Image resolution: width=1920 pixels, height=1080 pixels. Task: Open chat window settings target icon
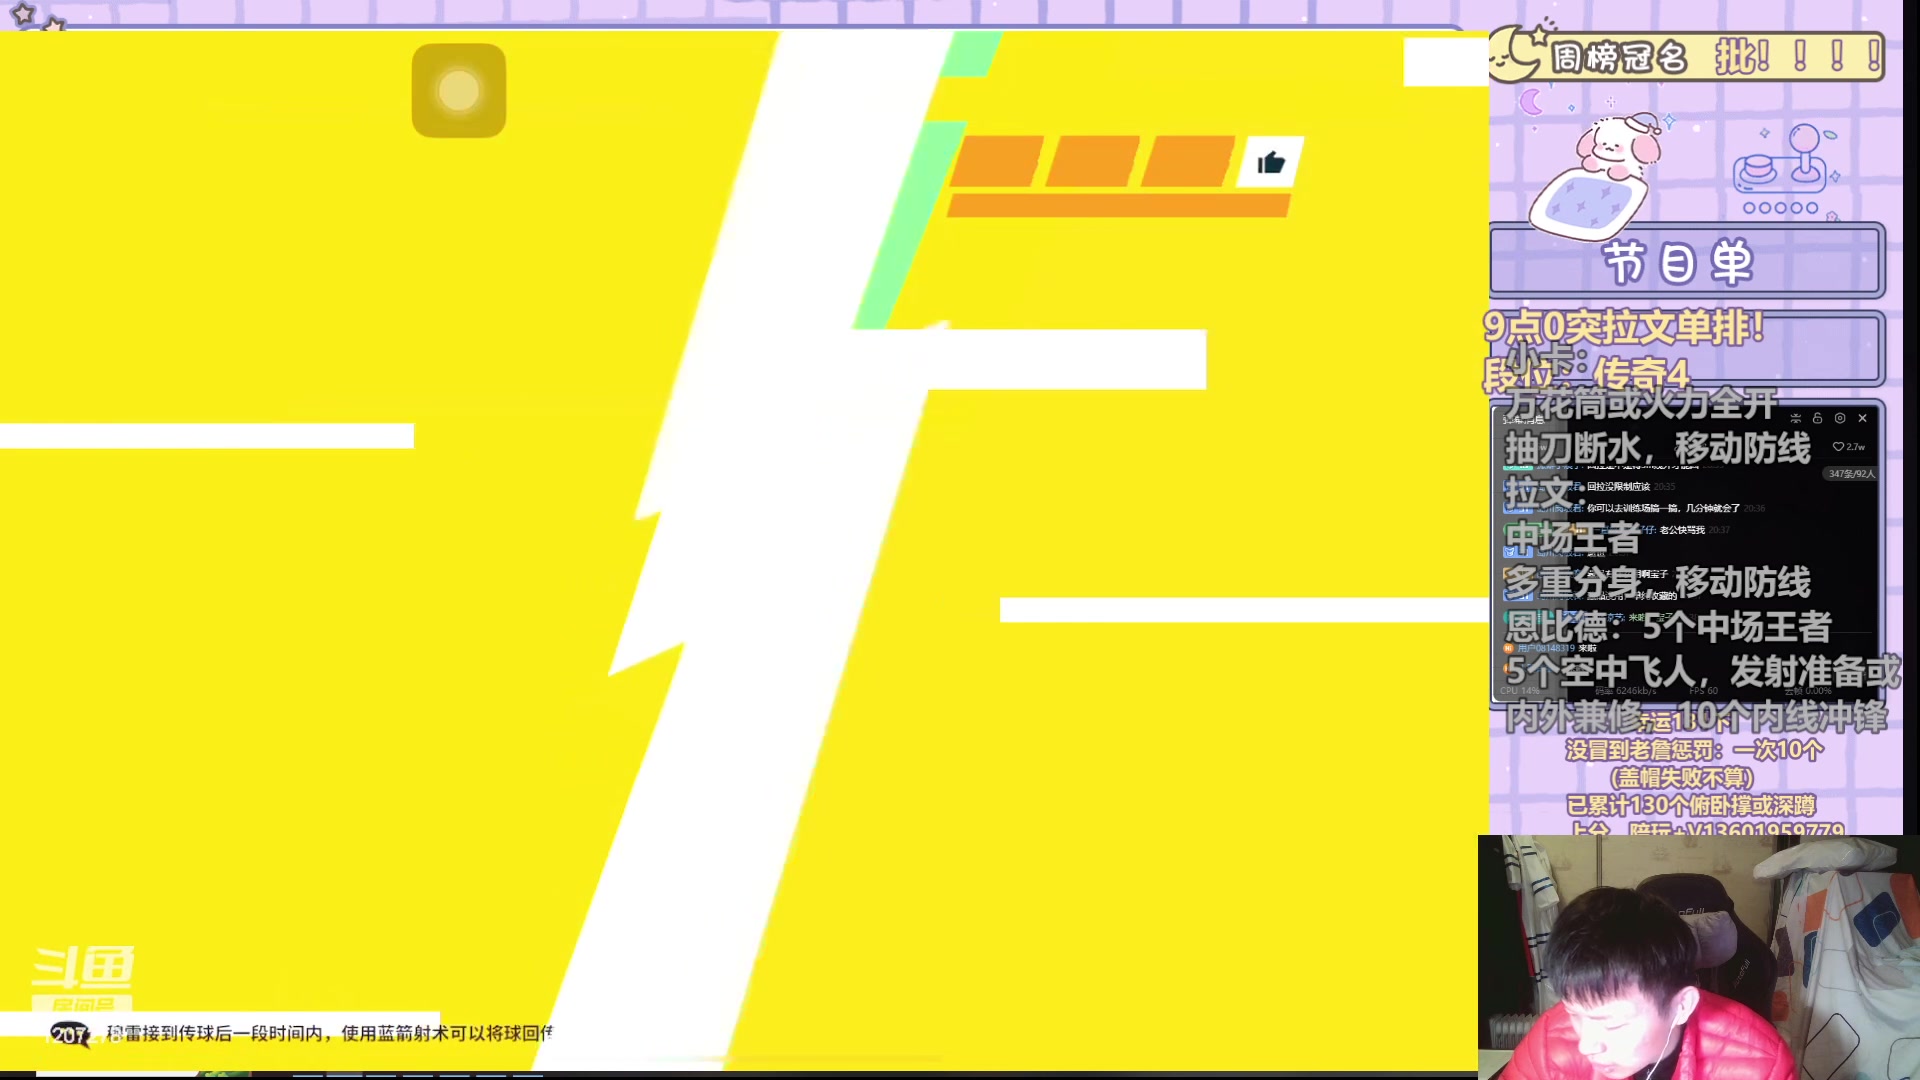[x=1840, y=418]
